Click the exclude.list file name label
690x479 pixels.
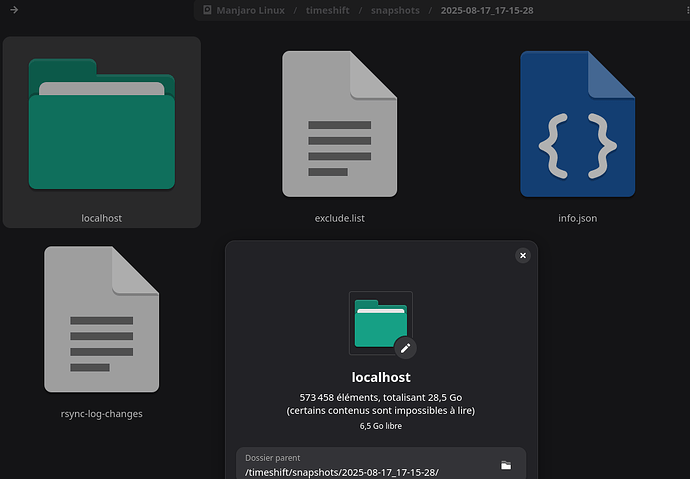click(x=339, y=218)
